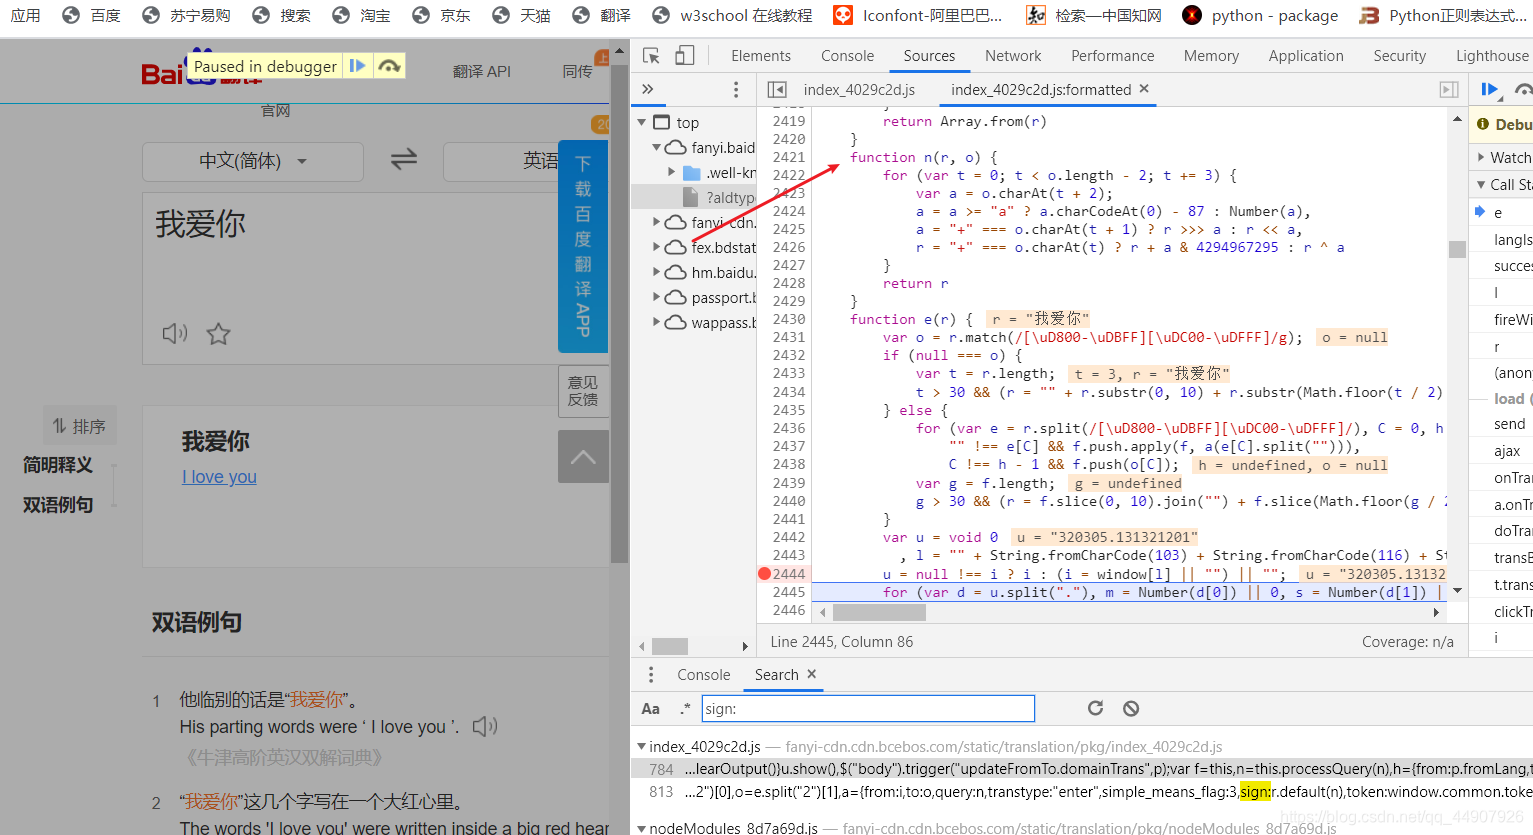Image resolution: width=1533 pixels, height=835 pixels.
Task: Switch to the Elements tab
Action: click(x=761, y=56)
